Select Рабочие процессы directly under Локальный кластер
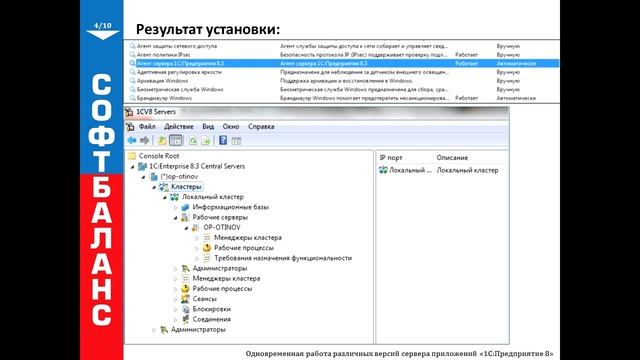Viewport: 640px width, 360px height. coord(222,289)
